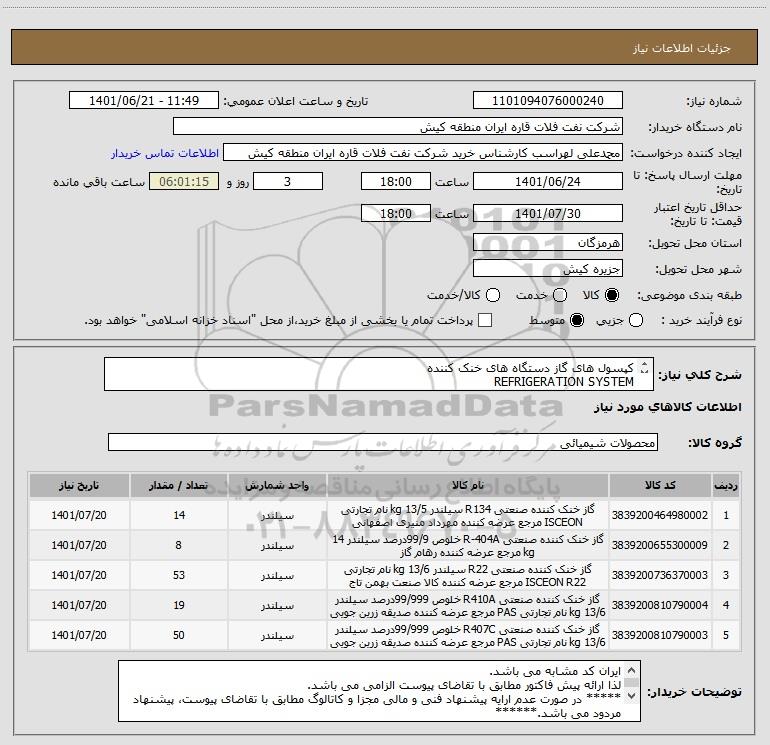Click the buyer notes text area
Viewport: 770px width, 745px height.
coord(379,691)
